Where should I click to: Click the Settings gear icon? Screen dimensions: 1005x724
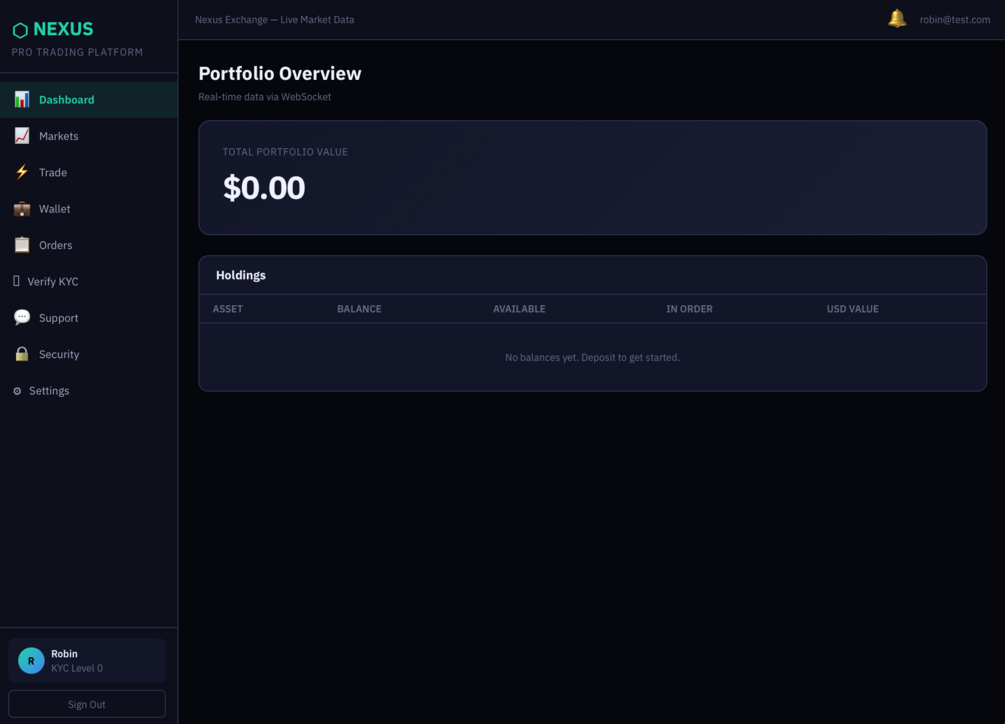coord(17,391)
